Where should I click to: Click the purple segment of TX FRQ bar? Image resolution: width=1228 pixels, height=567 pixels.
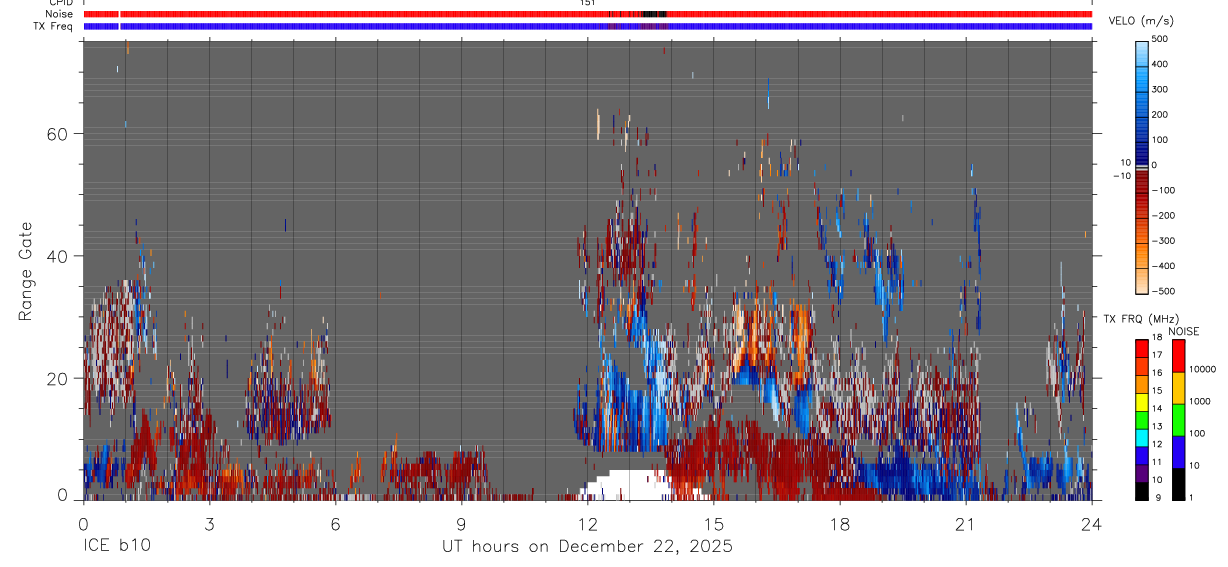point(1142,472)
